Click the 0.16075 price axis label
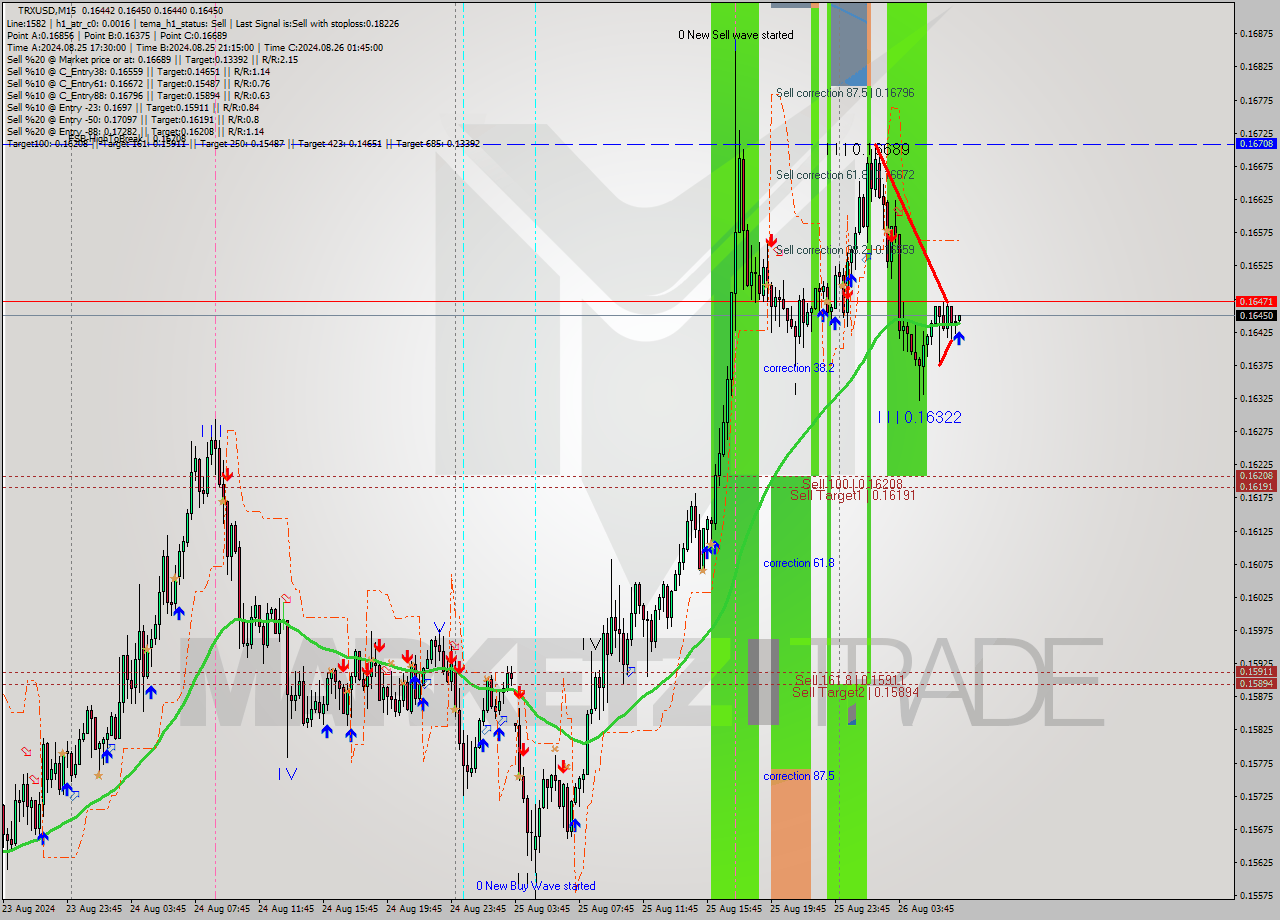1280x920 pixels. coord(1257,565)
